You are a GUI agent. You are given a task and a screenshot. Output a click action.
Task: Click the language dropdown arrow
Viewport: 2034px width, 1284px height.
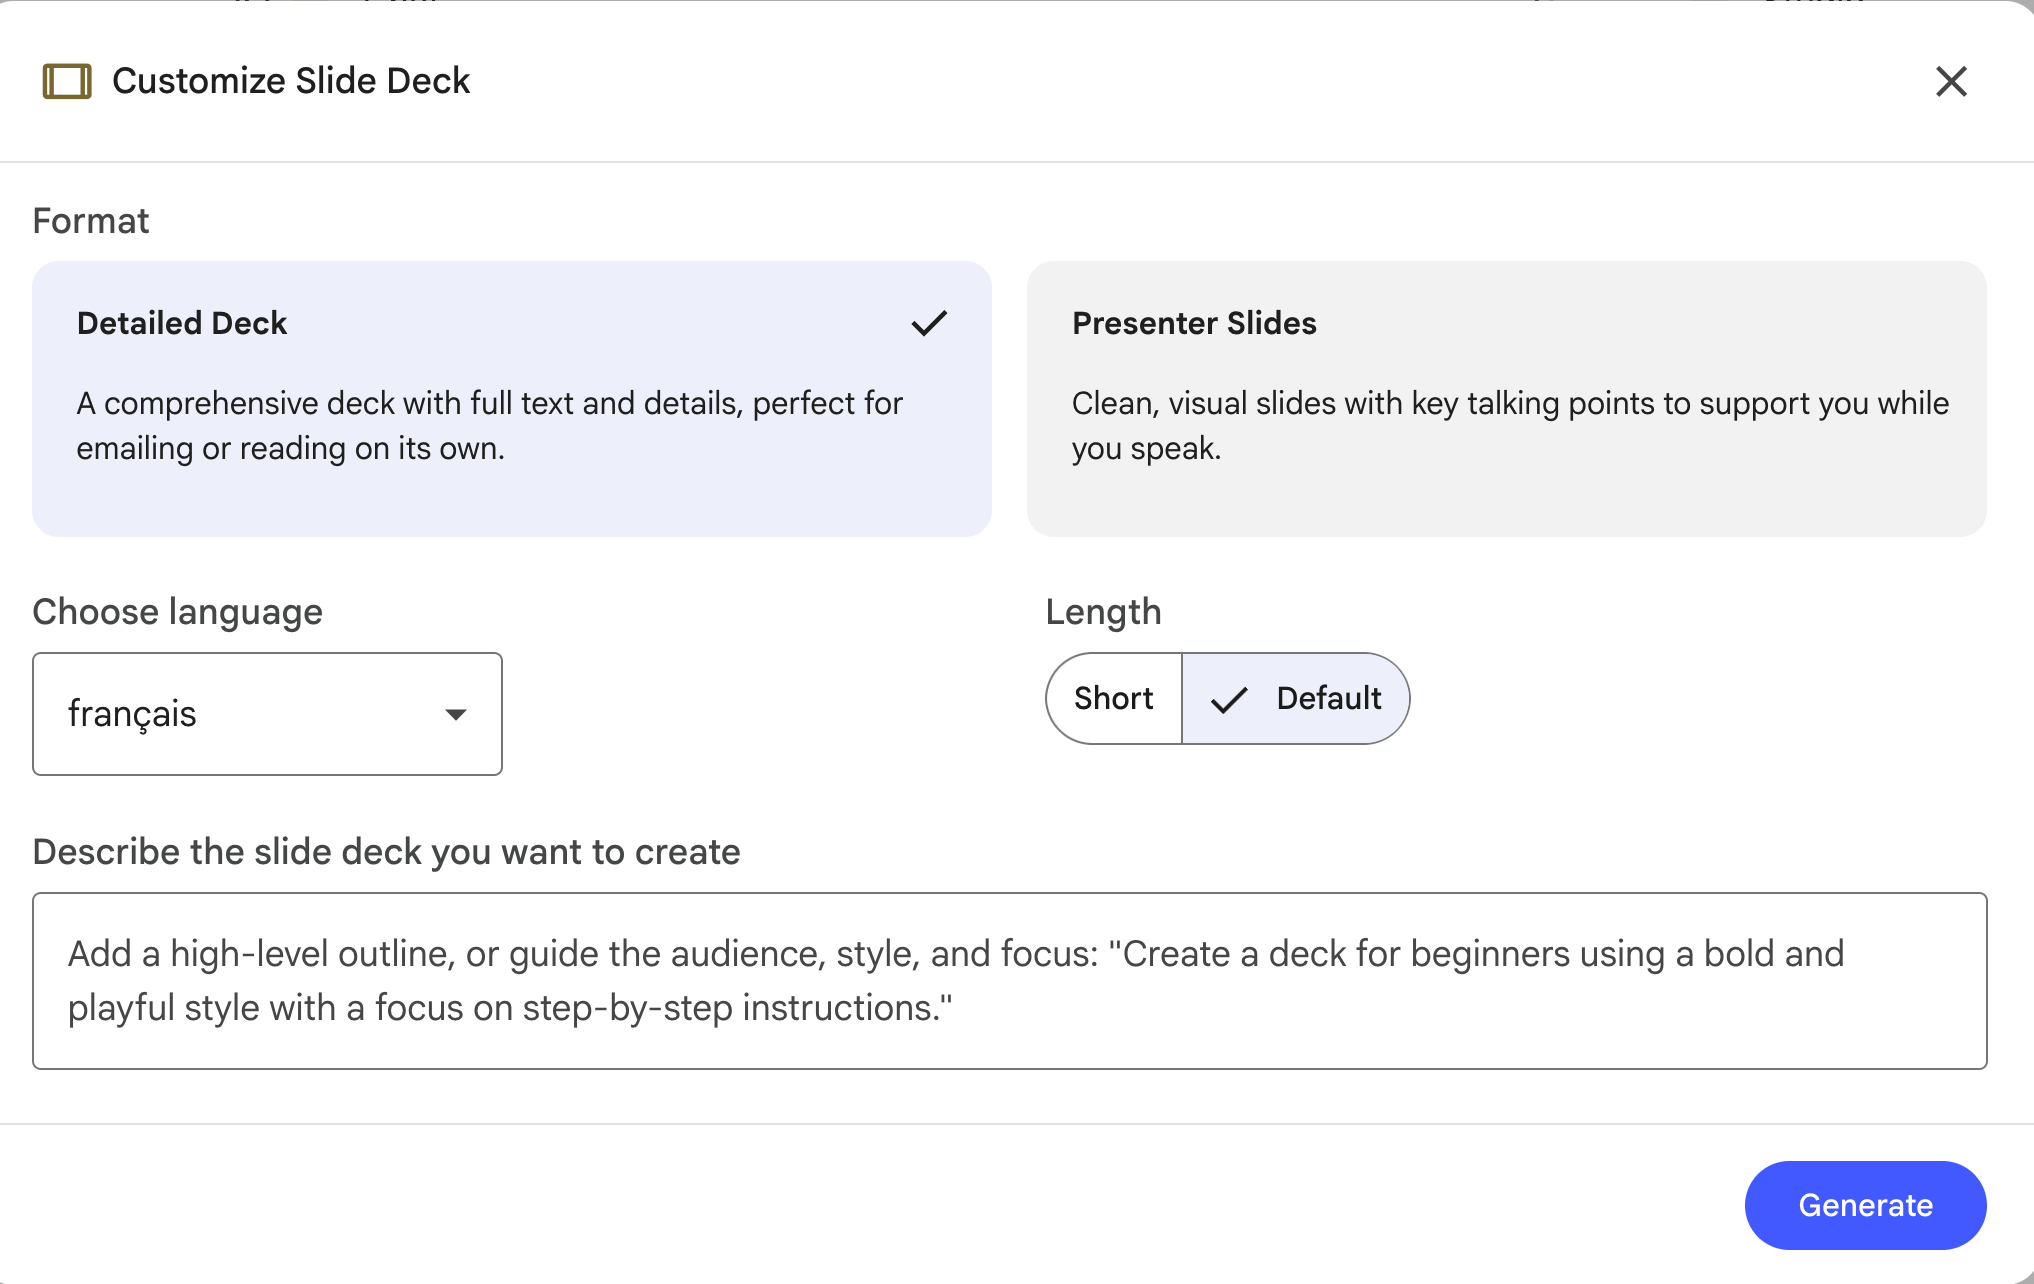pos(456,714)
